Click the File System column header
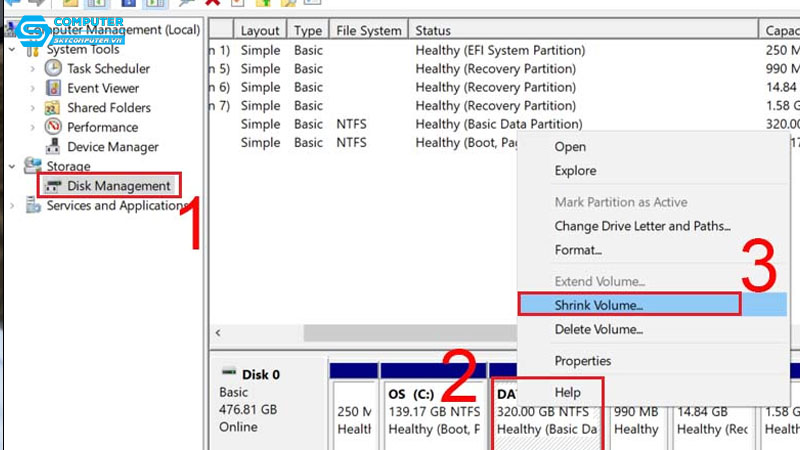Image resolution: width=800 pixels, height=450 pixels. [x=370, y=31]
